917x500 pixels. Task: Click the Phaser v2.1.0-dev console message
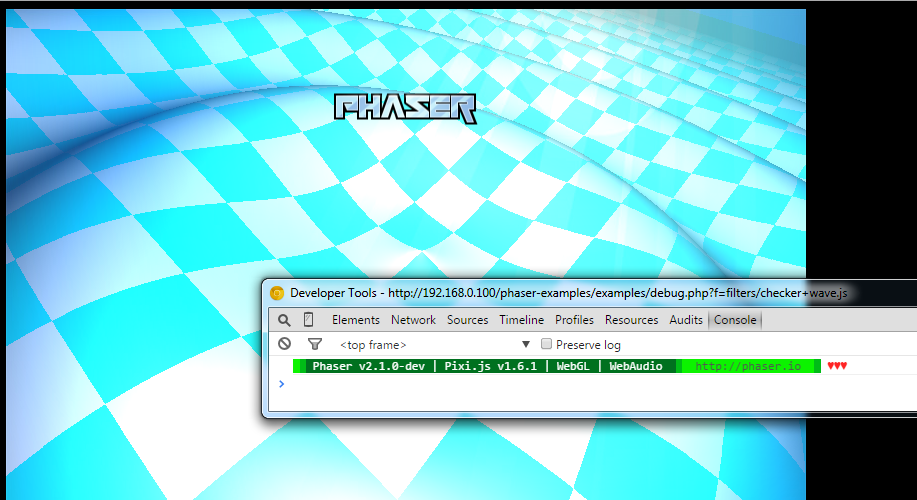(x=487, y=366)
